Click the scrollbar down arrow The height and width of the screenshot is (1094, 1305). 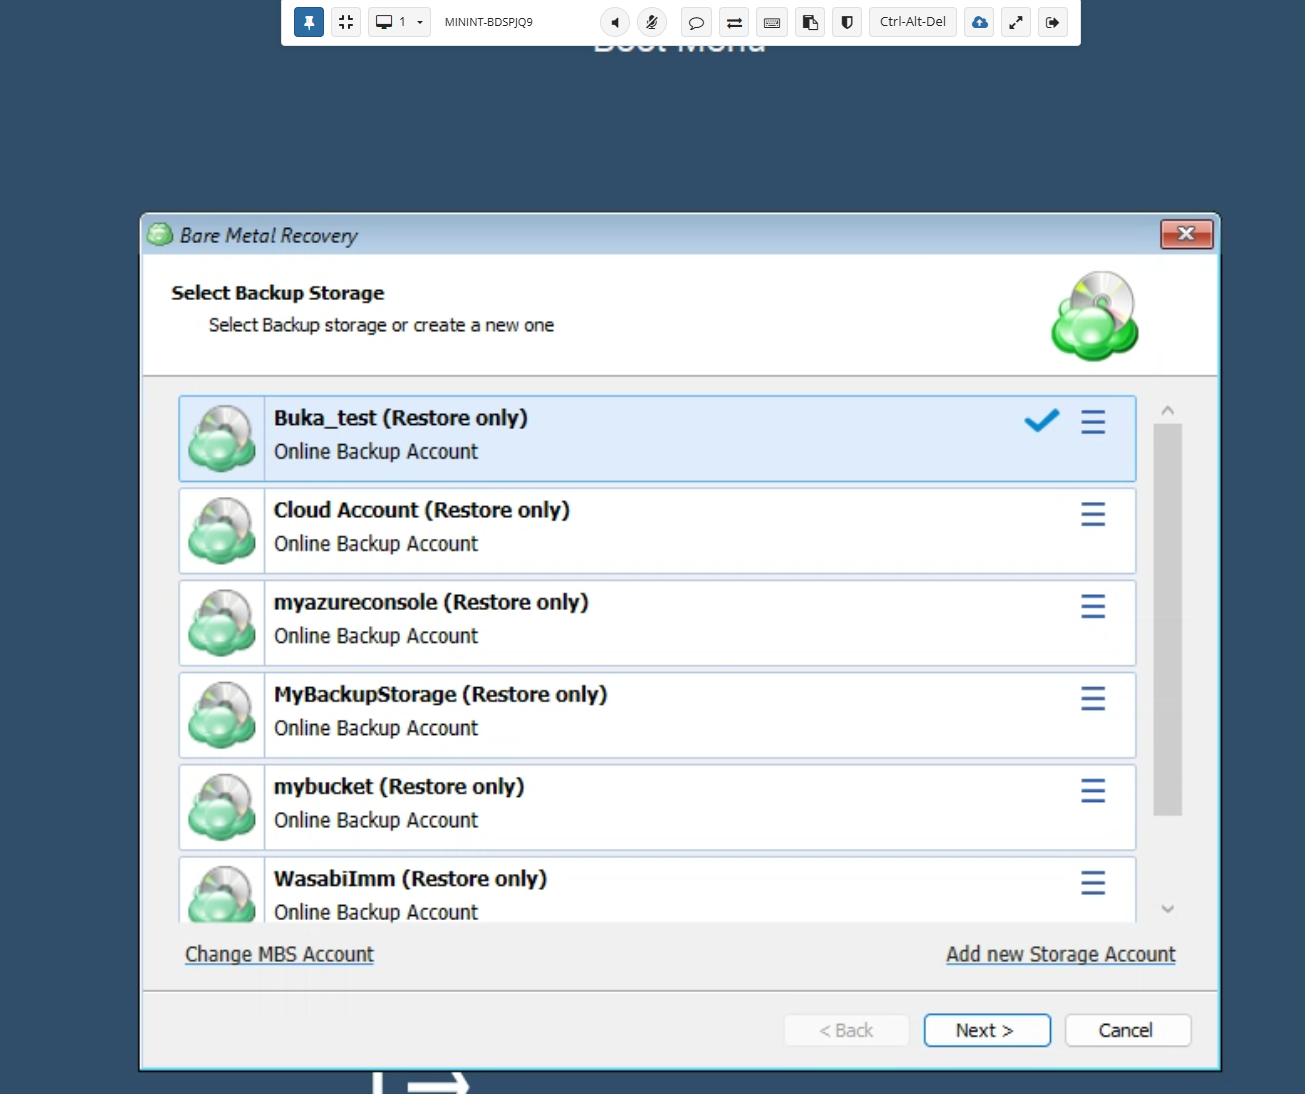click(1167, 909)
